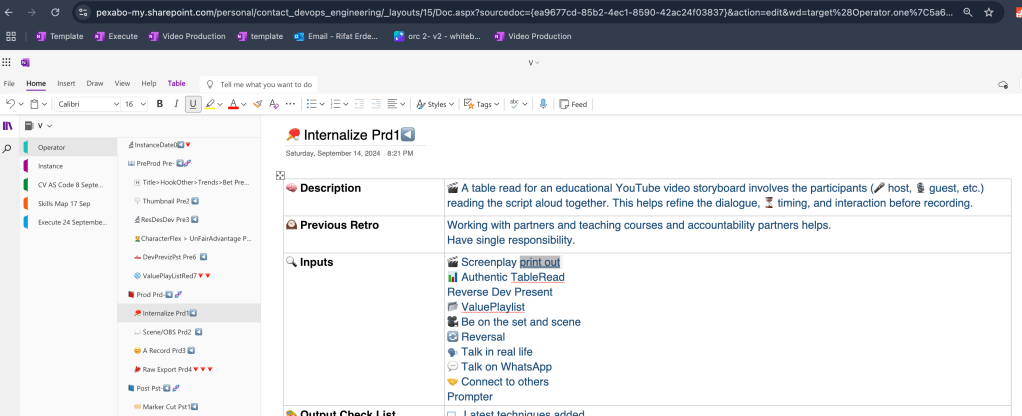Apply yellow text highlight
Image resolution: width=1022 pixels, height=416 pixels.
[x=210, y=104]
